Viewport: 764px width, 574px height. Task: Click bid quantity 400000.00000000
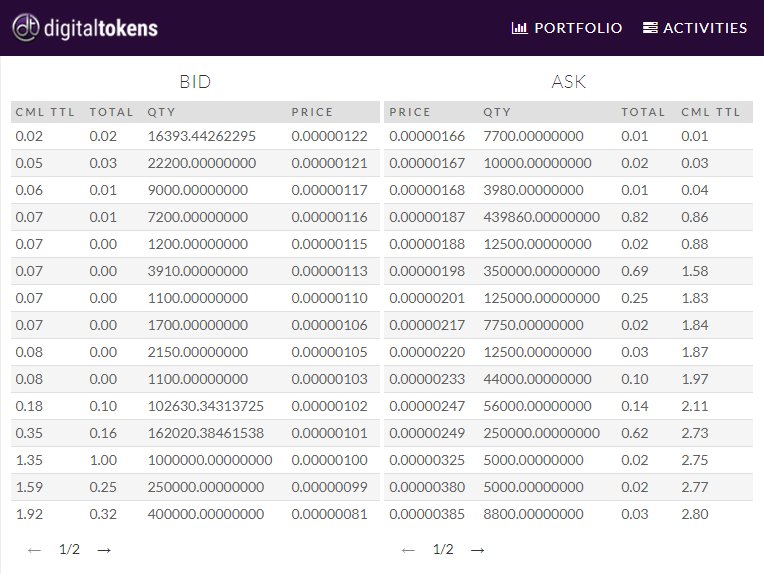coord(206,514)
